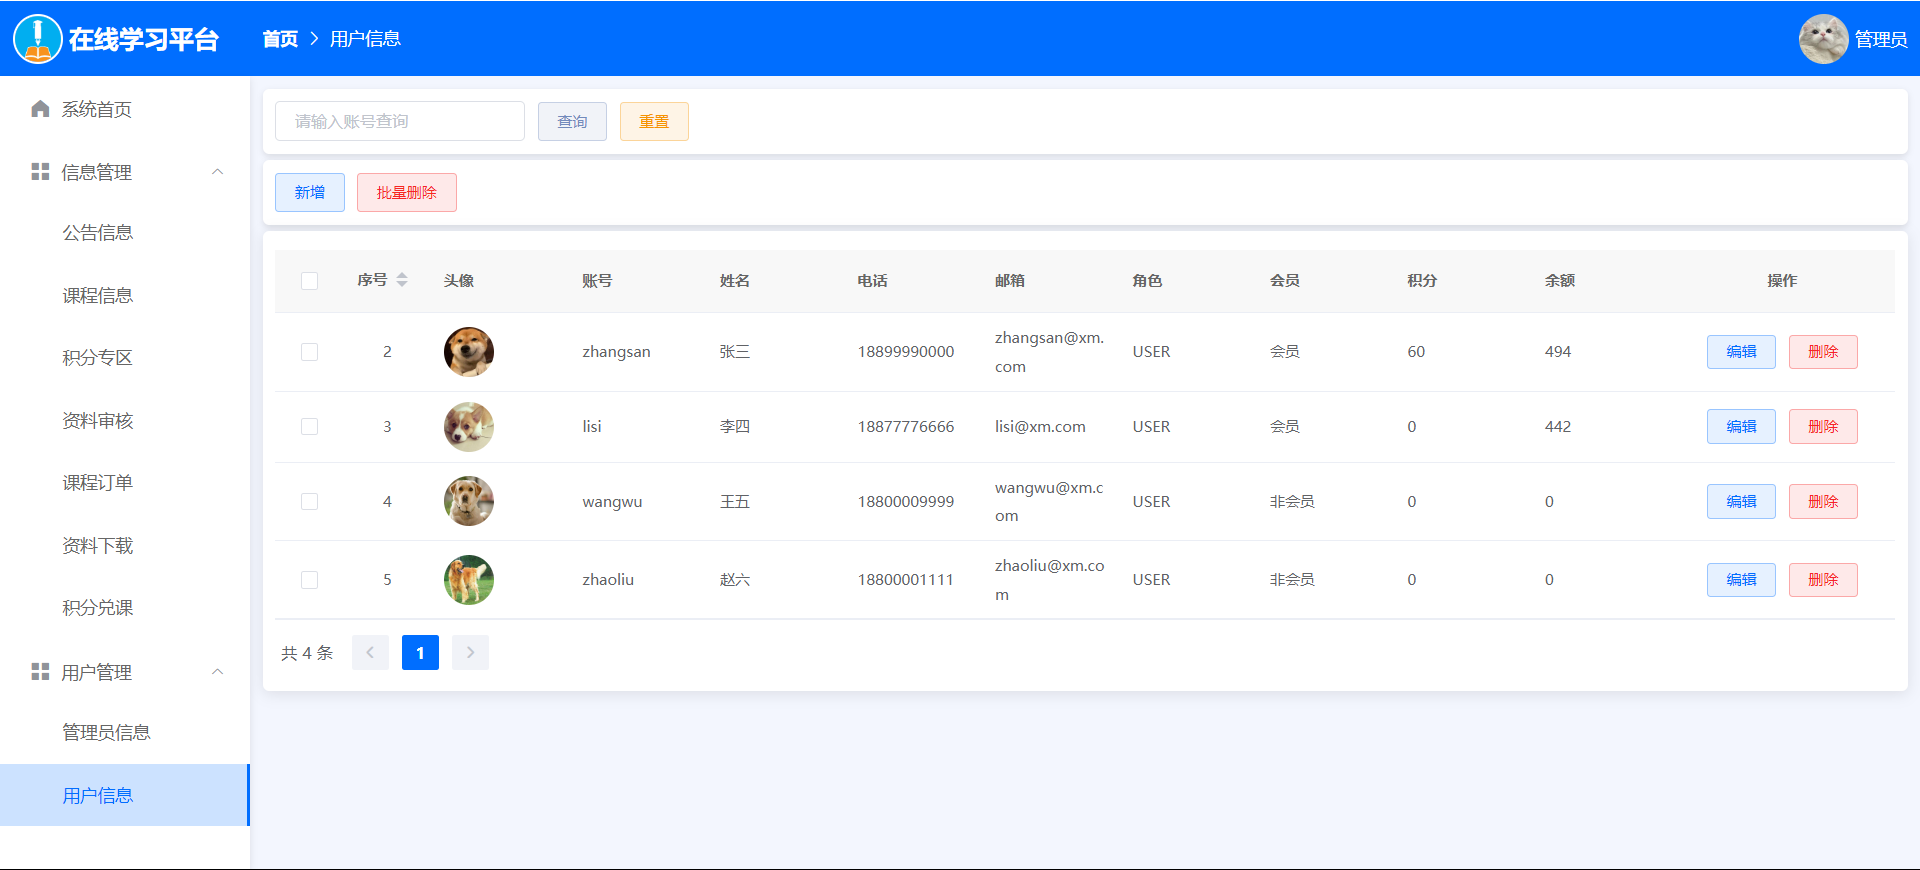
Task: Click the 重置 reset button
Action: [654, 122]
